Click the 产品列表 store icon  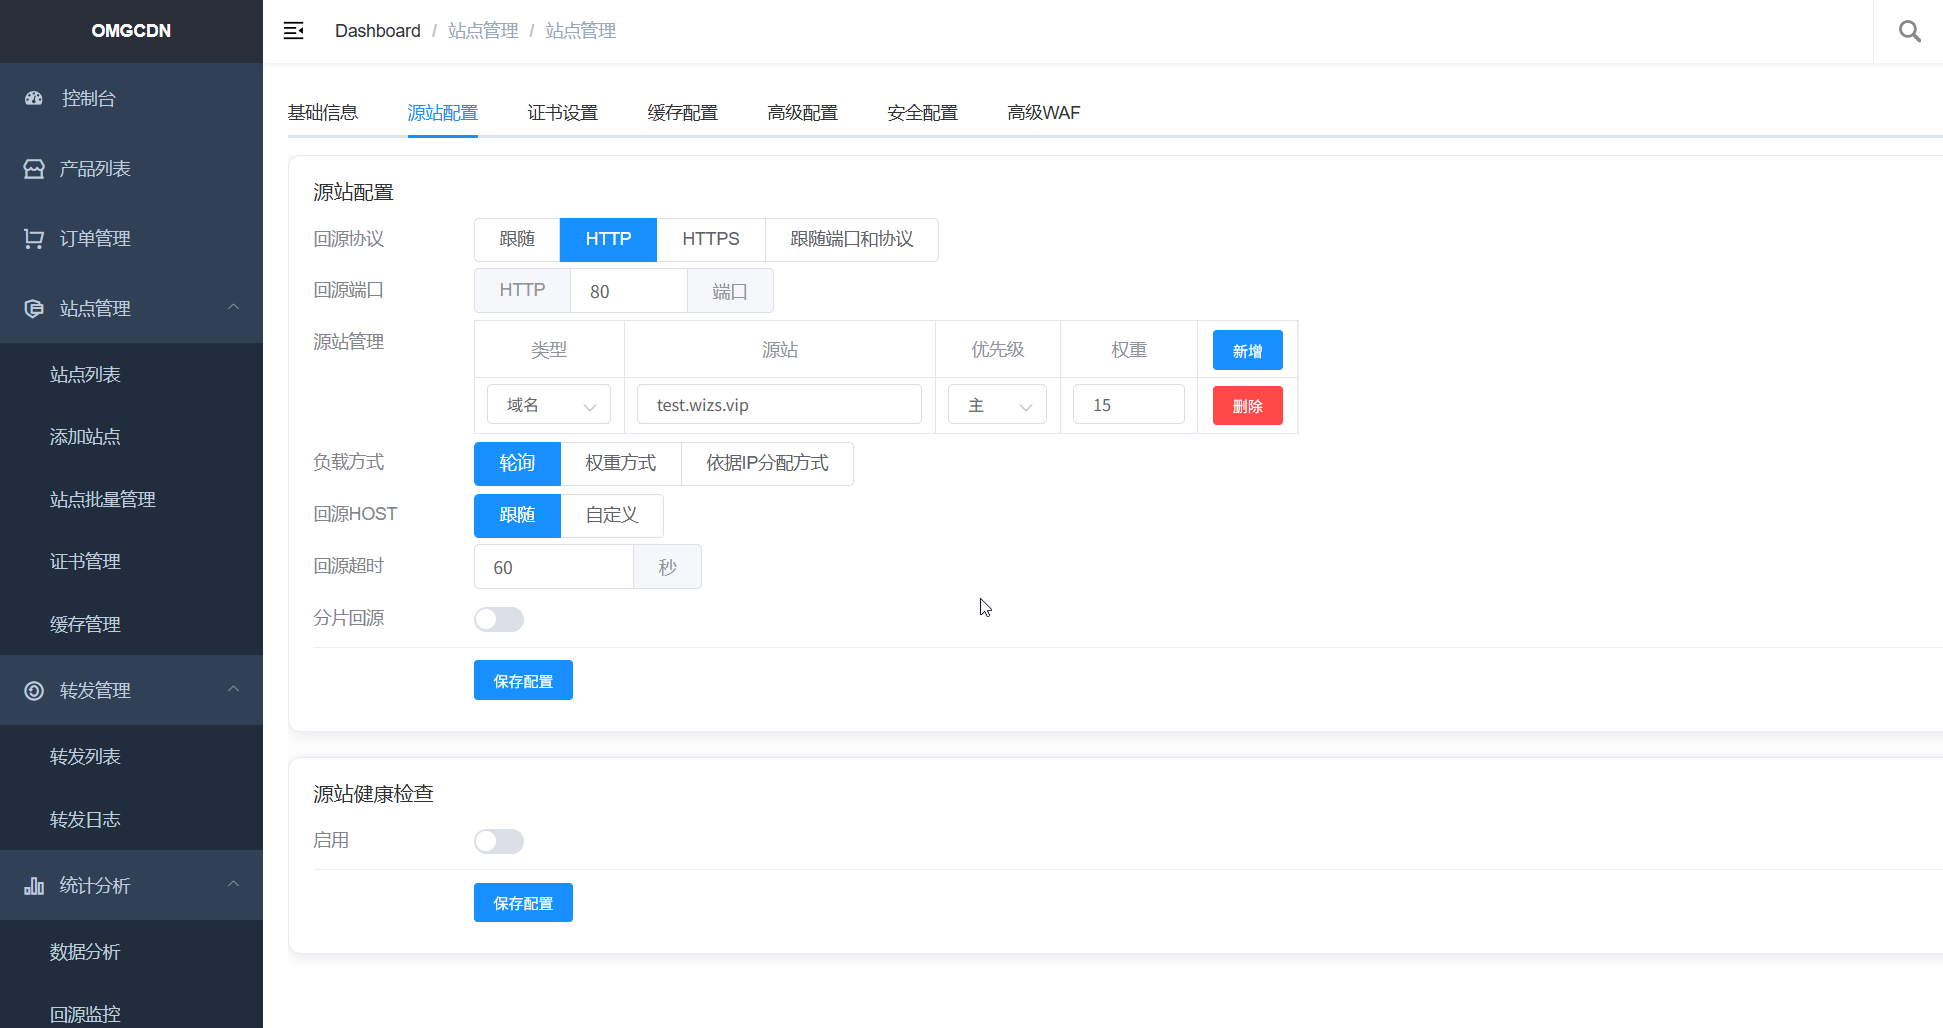34,169
